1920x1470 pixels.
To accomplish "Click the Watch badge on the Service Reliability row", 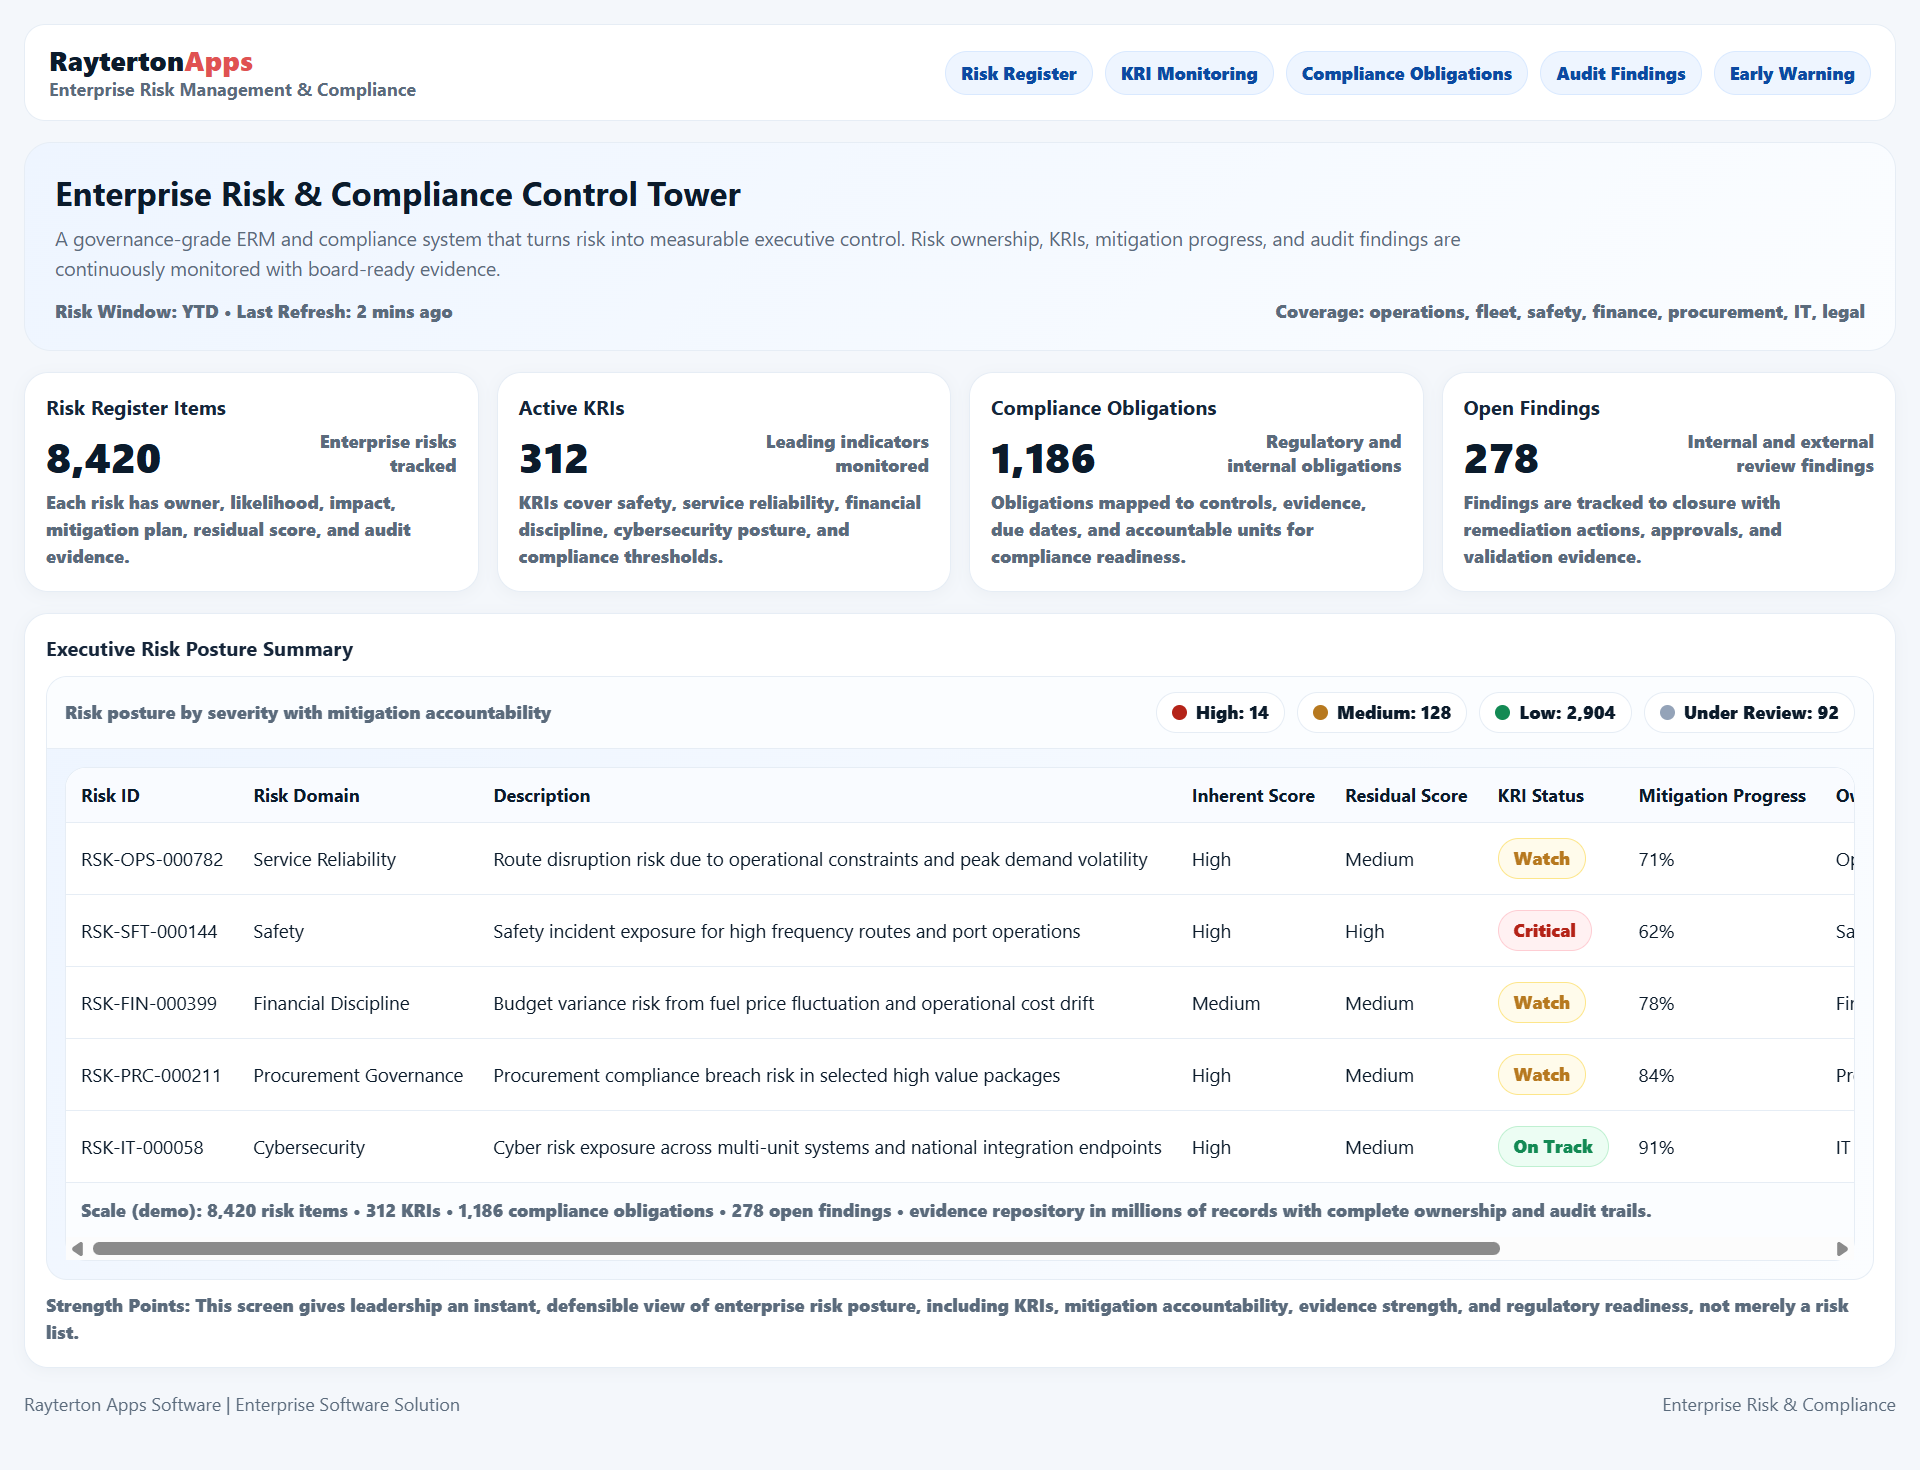I will pos(1541,858).
